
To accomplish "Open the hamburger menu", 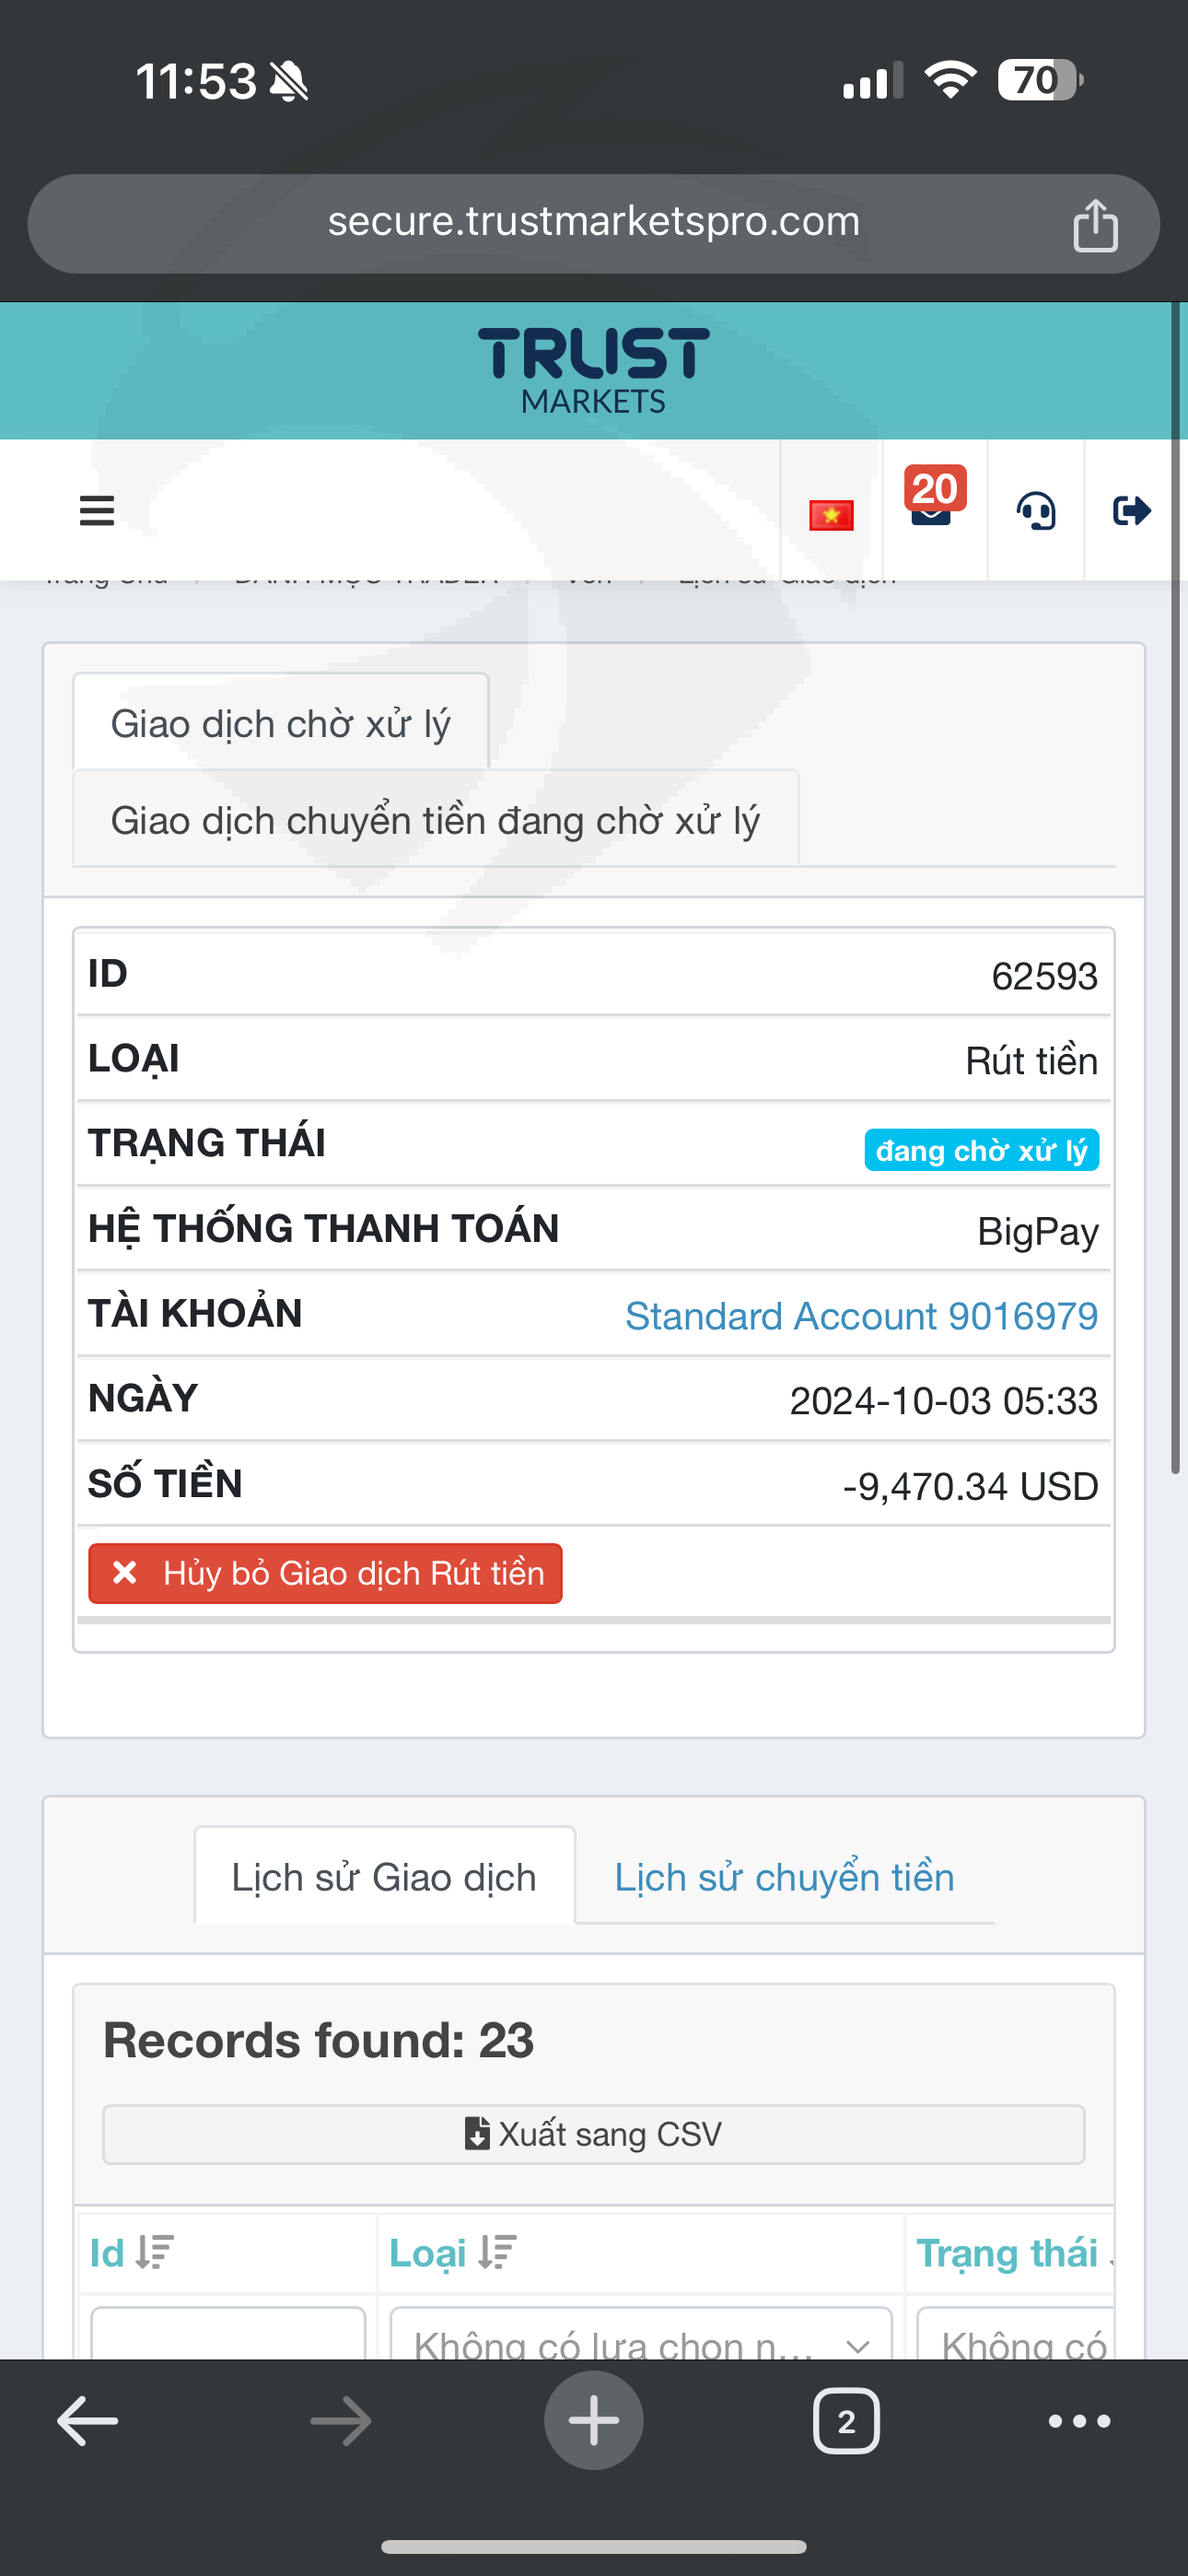I will pos(97,511).
